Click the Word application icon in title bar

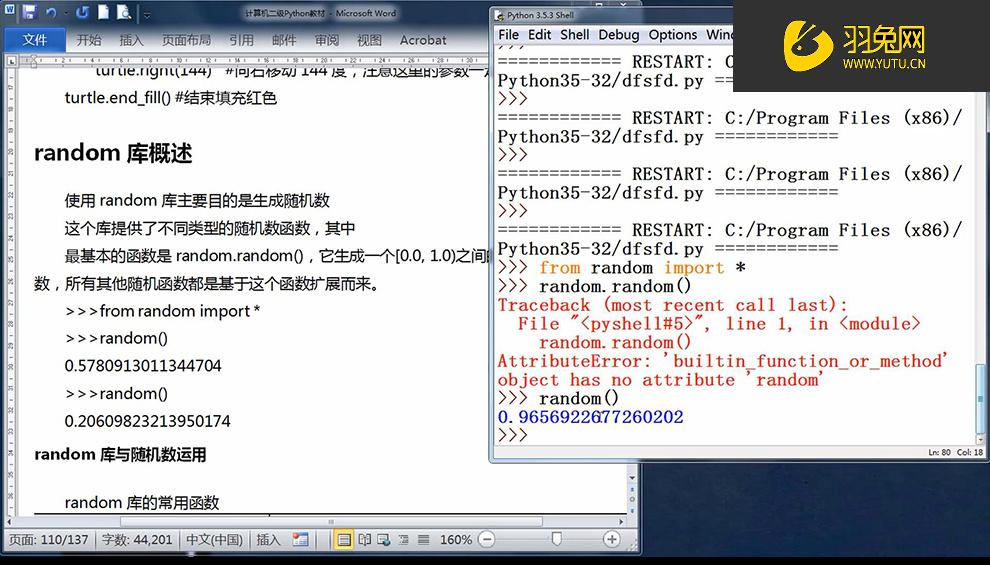pos(9,11)
